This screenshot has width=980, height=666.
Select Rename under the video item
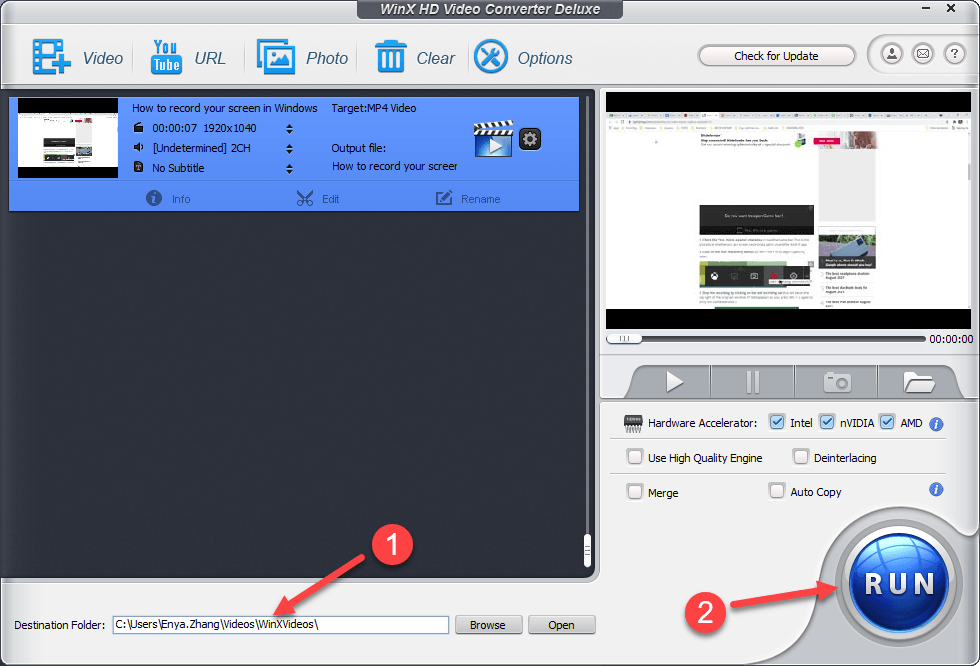click(468, 198)
